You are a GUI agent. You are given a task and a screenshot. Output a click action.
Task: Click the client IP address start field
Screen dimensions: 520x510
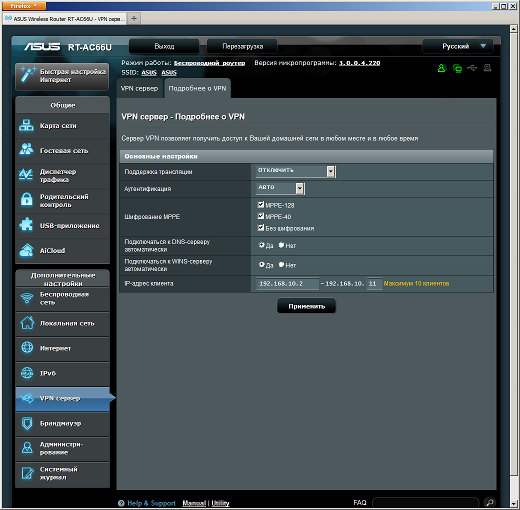tap(287, 284)
